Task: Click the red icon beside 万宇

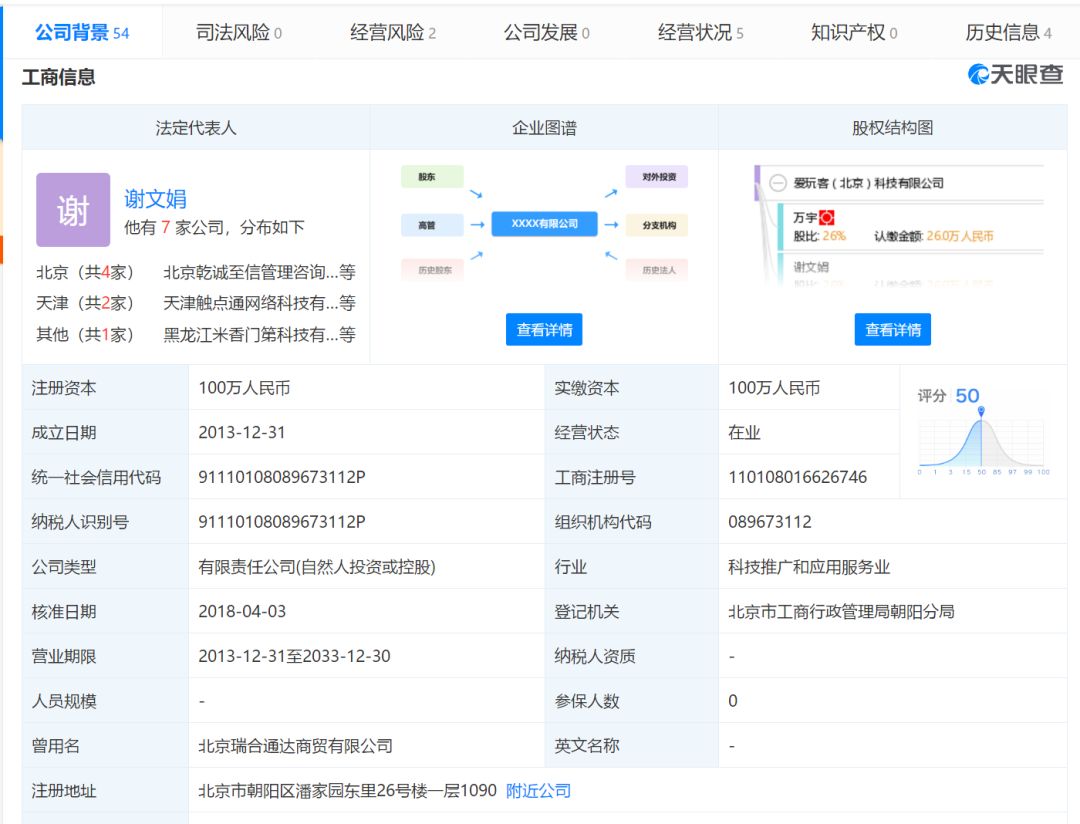Action: click(x=827, y=217)
